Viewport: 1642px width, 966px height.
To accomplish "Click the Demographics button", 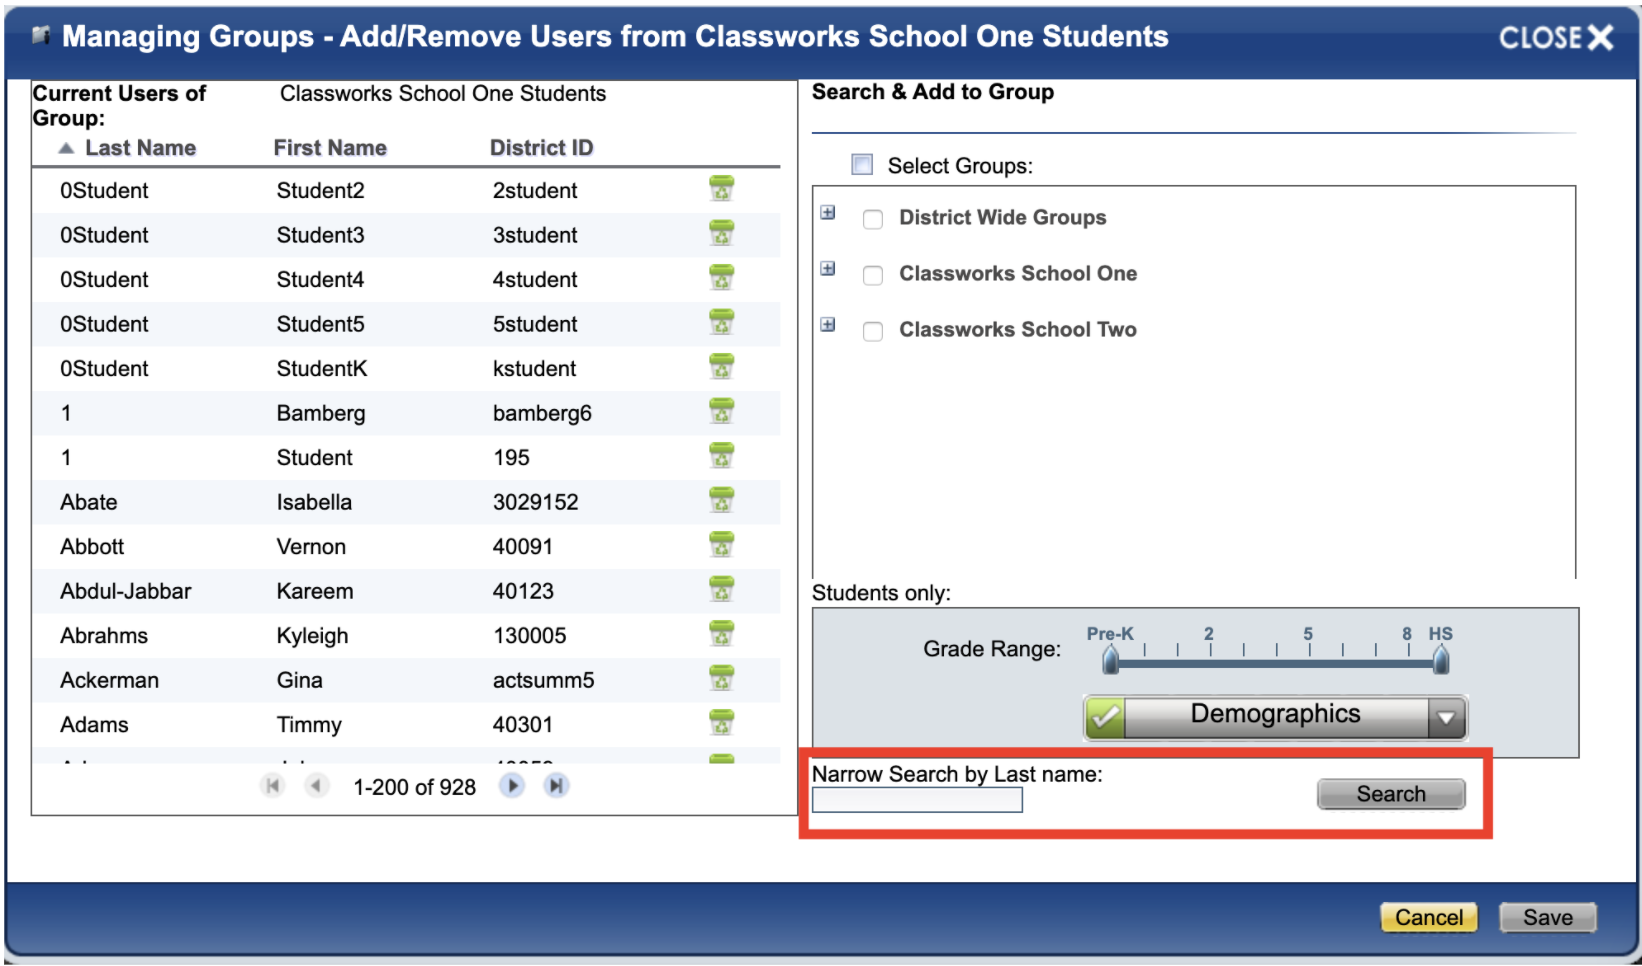I will click(x=1276, y=717).
